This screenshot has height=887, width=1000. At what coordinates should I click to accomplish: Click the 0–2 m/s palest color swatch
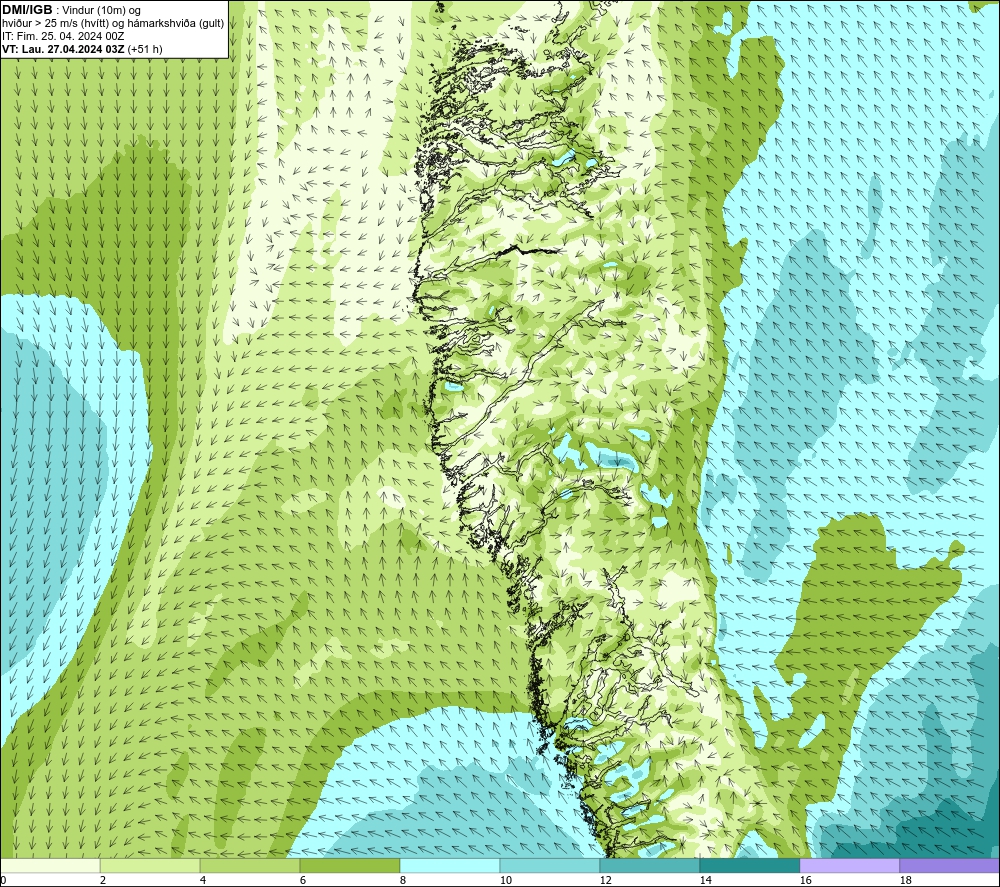pos(50,865)
